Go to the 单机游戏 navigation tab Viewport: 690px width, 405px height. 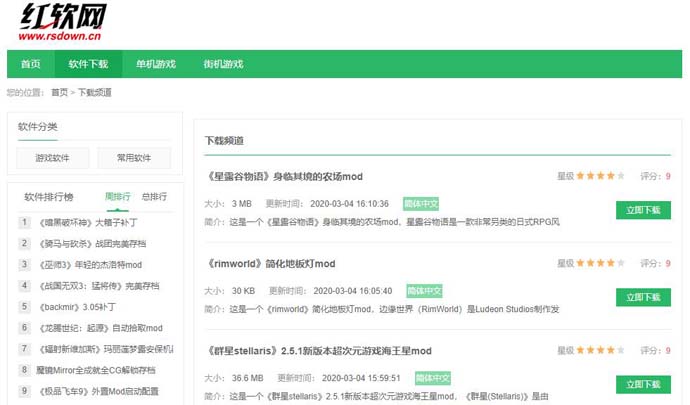pos(156,64)
